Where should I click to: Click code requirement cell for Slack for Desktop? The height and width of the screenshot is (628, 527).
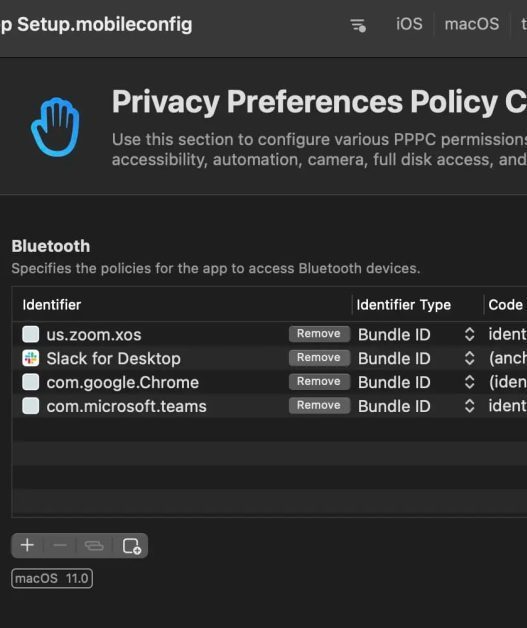click(507, 358)
